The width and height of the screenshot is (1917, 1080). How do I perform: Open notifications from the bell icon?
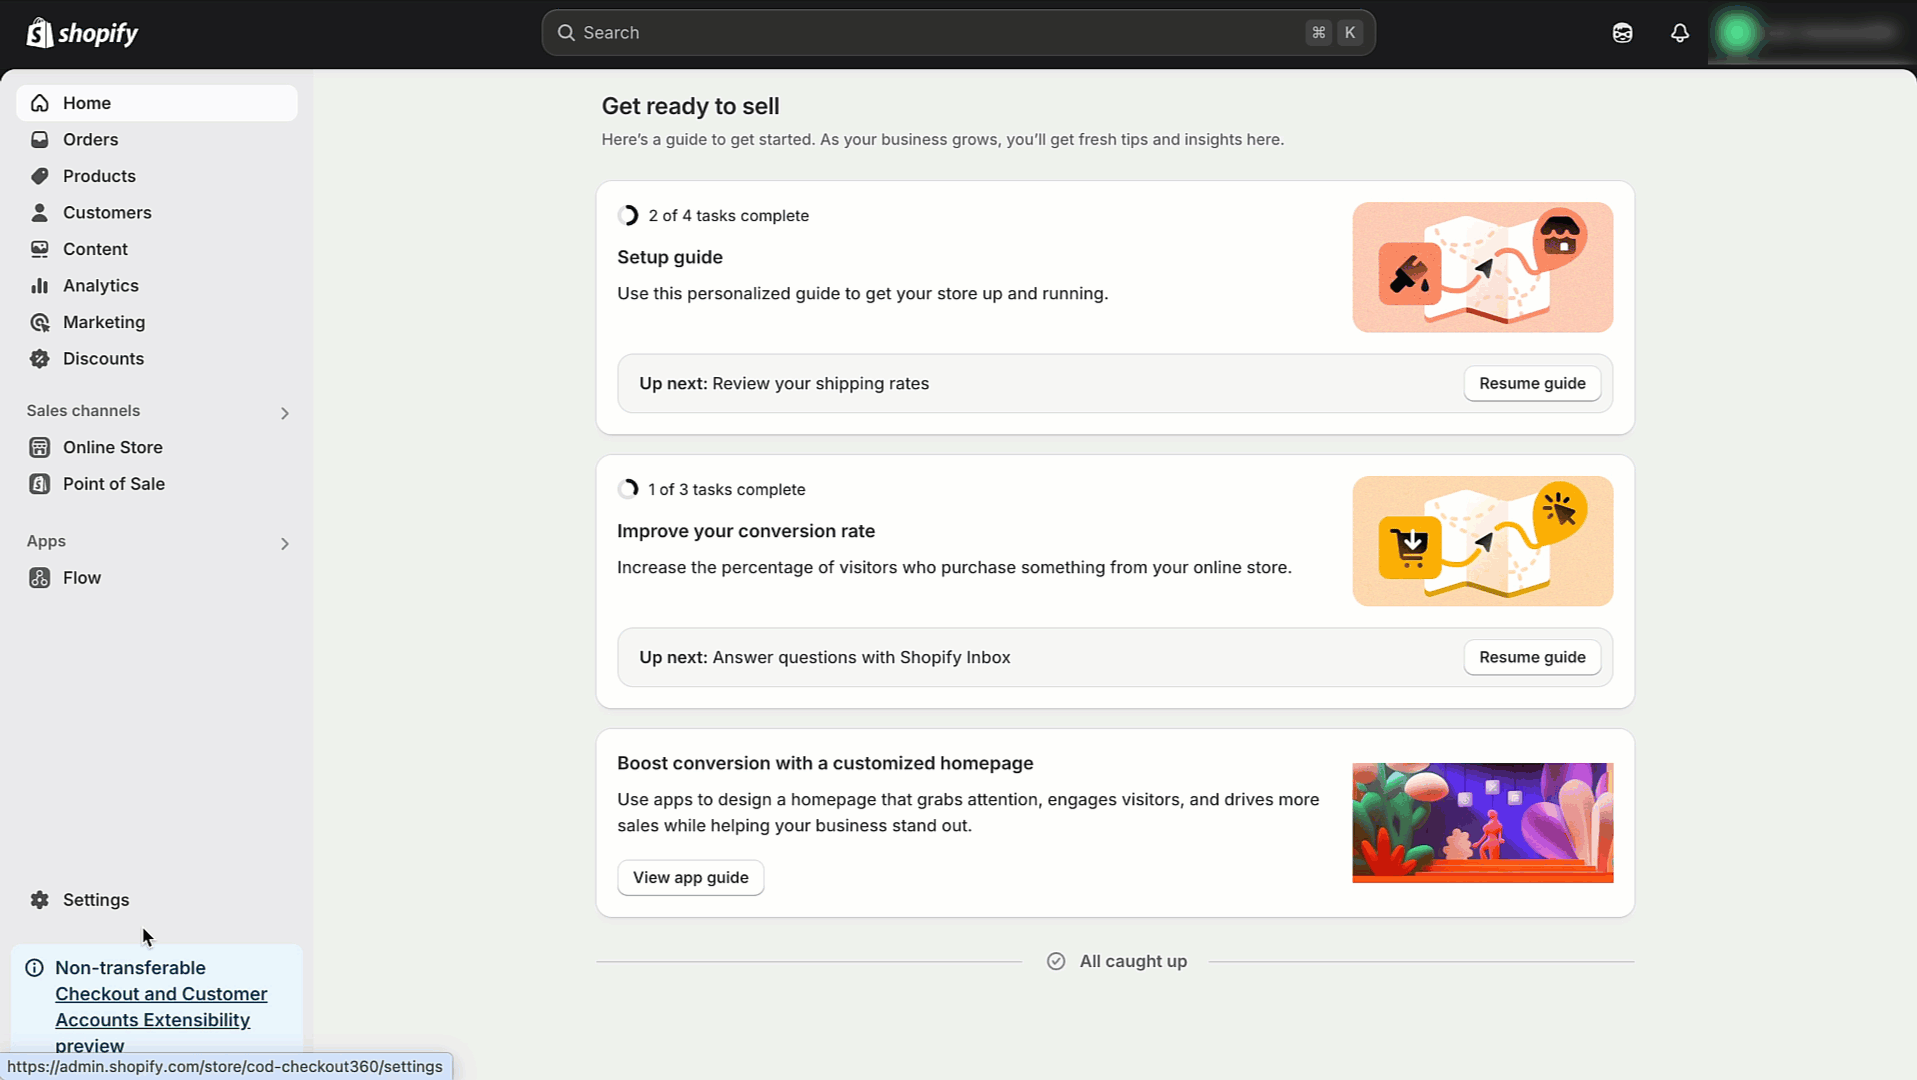tap(1679, 32)
